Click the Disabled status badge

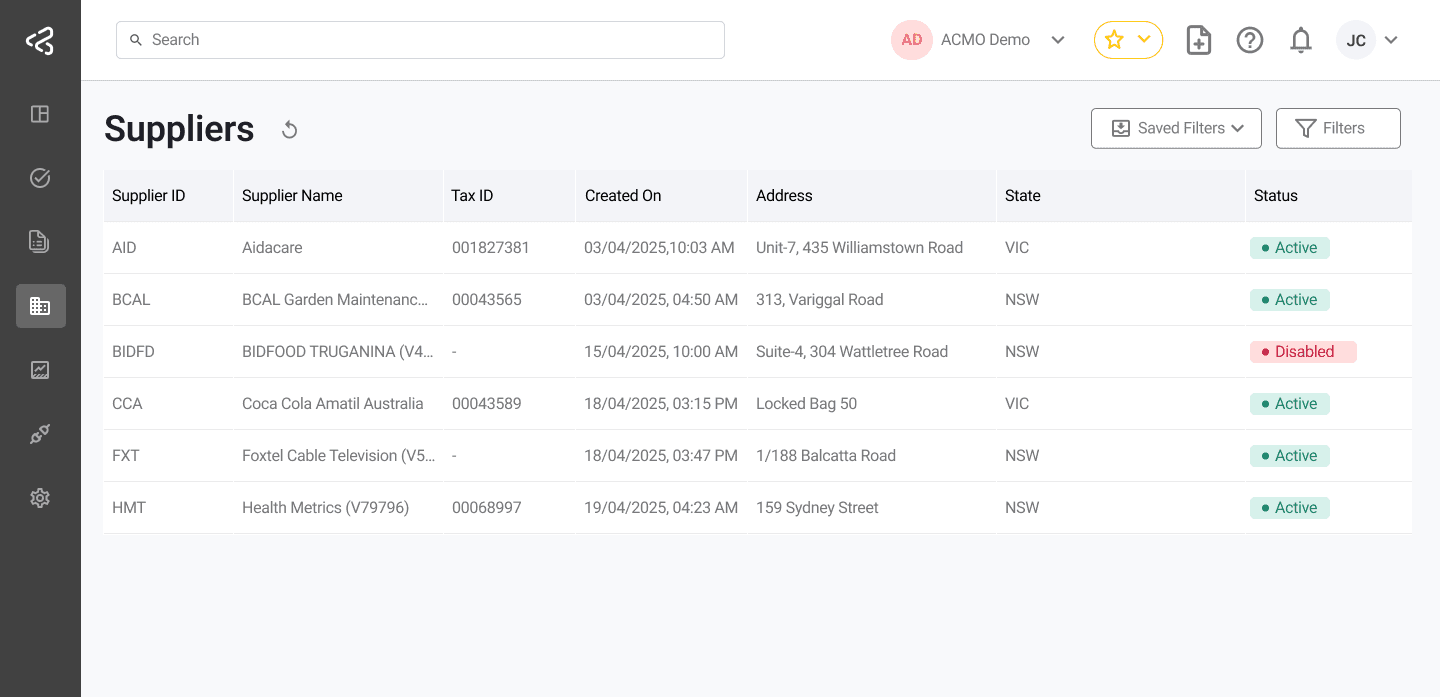1303,352
